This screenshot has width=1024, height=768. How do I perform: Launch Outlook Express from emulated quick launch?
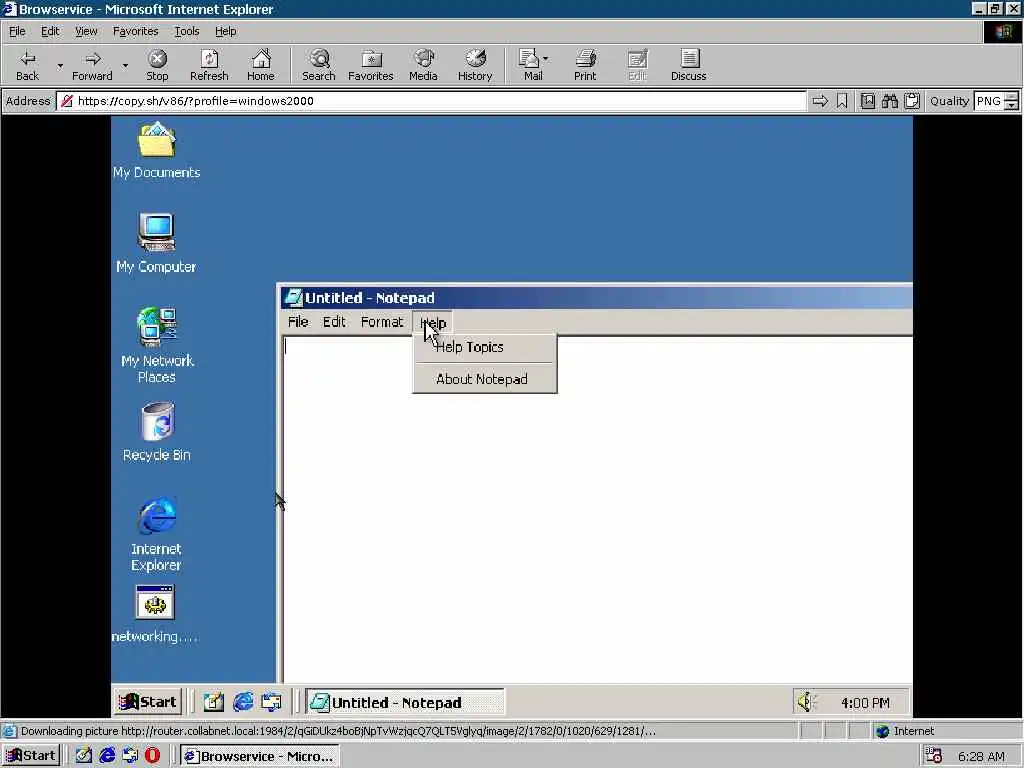point(271,702)
